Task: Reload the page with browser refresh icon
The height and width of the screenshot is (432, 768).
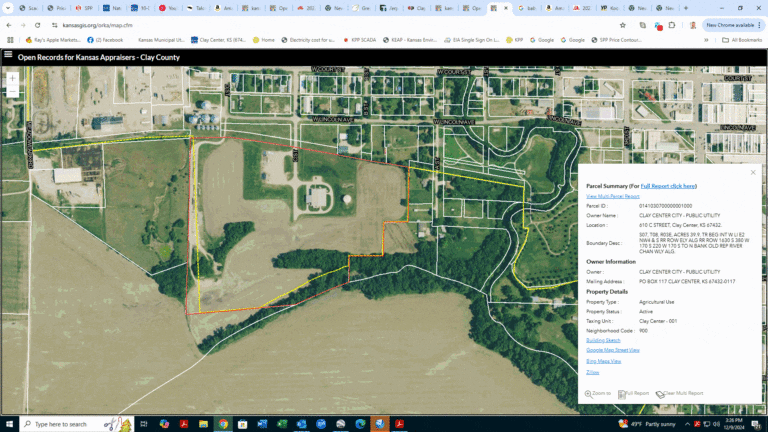Action: click(36, 25)
